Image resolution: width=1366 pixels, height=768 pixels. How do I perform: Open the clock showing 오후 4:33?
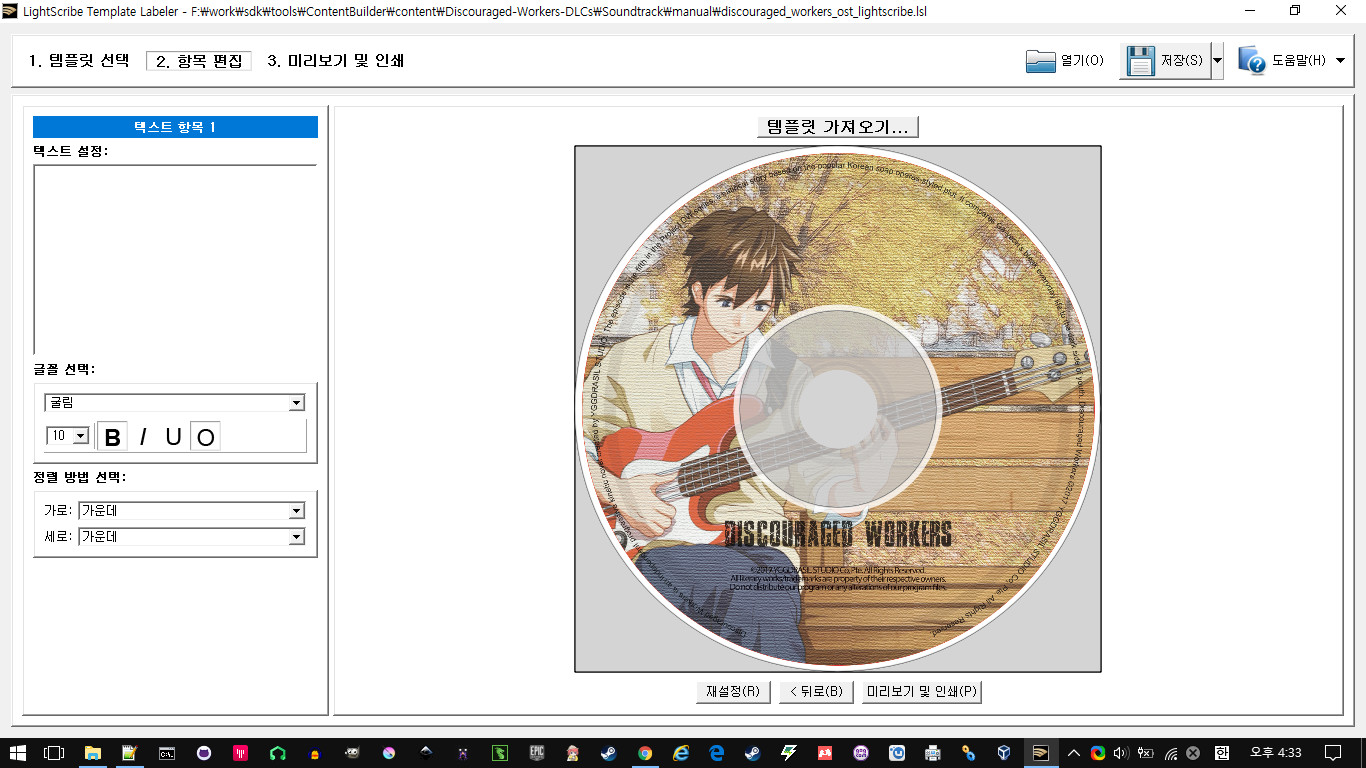(1276, 752)
